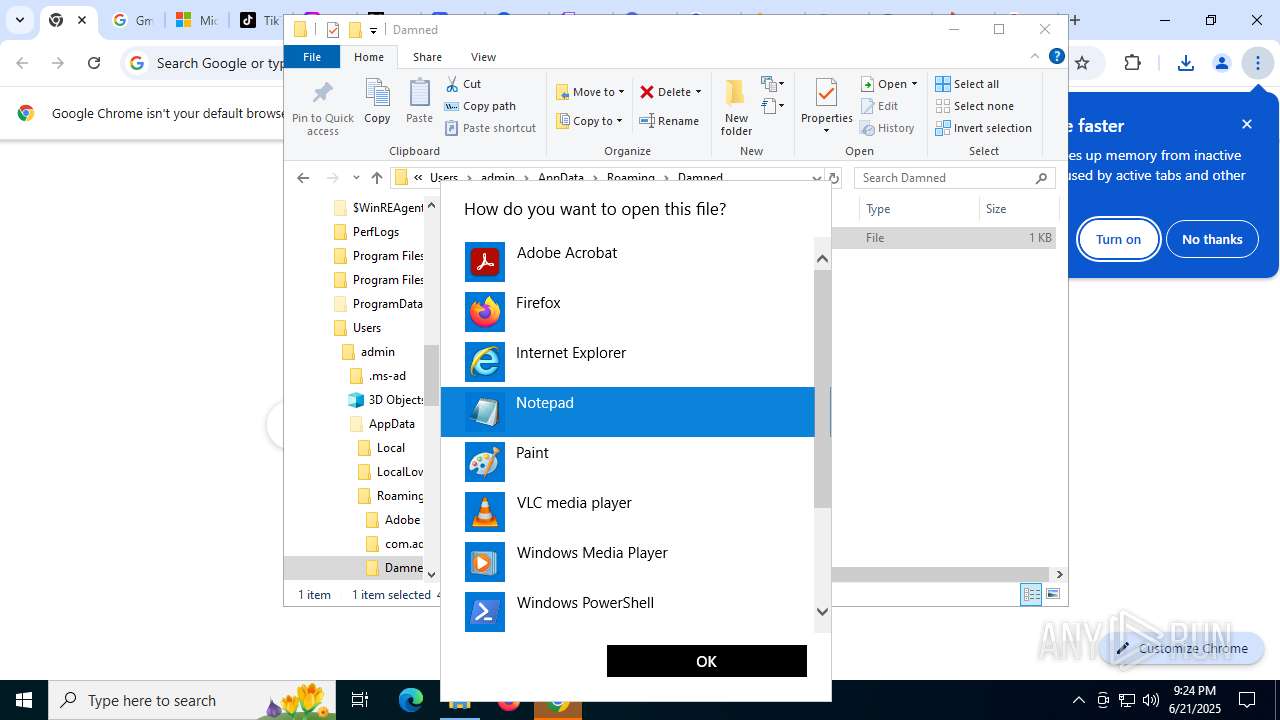Click Copy path in the ribbon
This screenshot has height=720, width=1280.
tap(480, 106)
